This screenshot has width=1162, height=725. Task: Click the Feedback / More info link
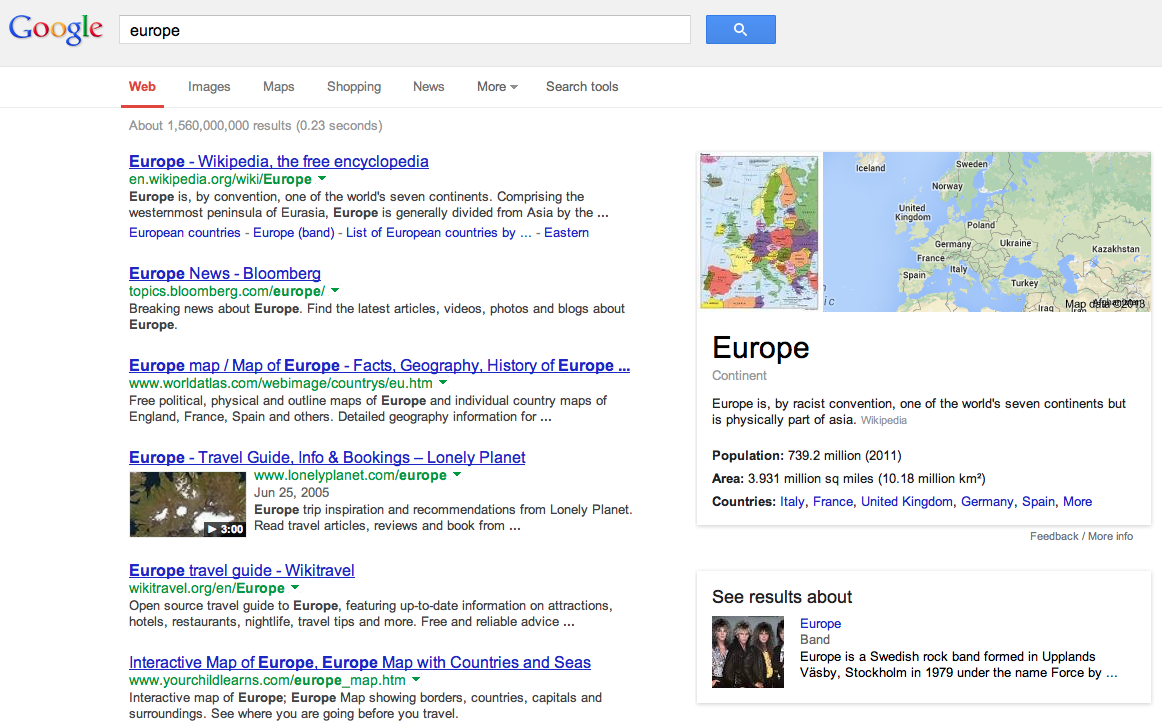(x=1081, y=536)
